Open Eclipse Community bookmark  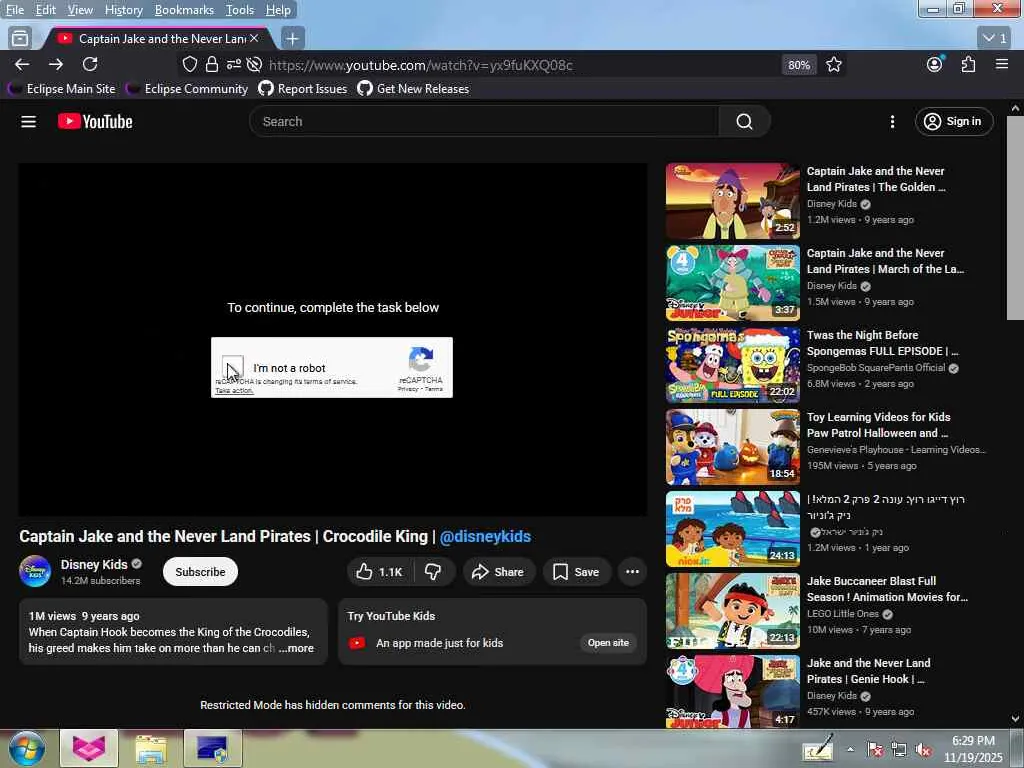coord(188,89)
